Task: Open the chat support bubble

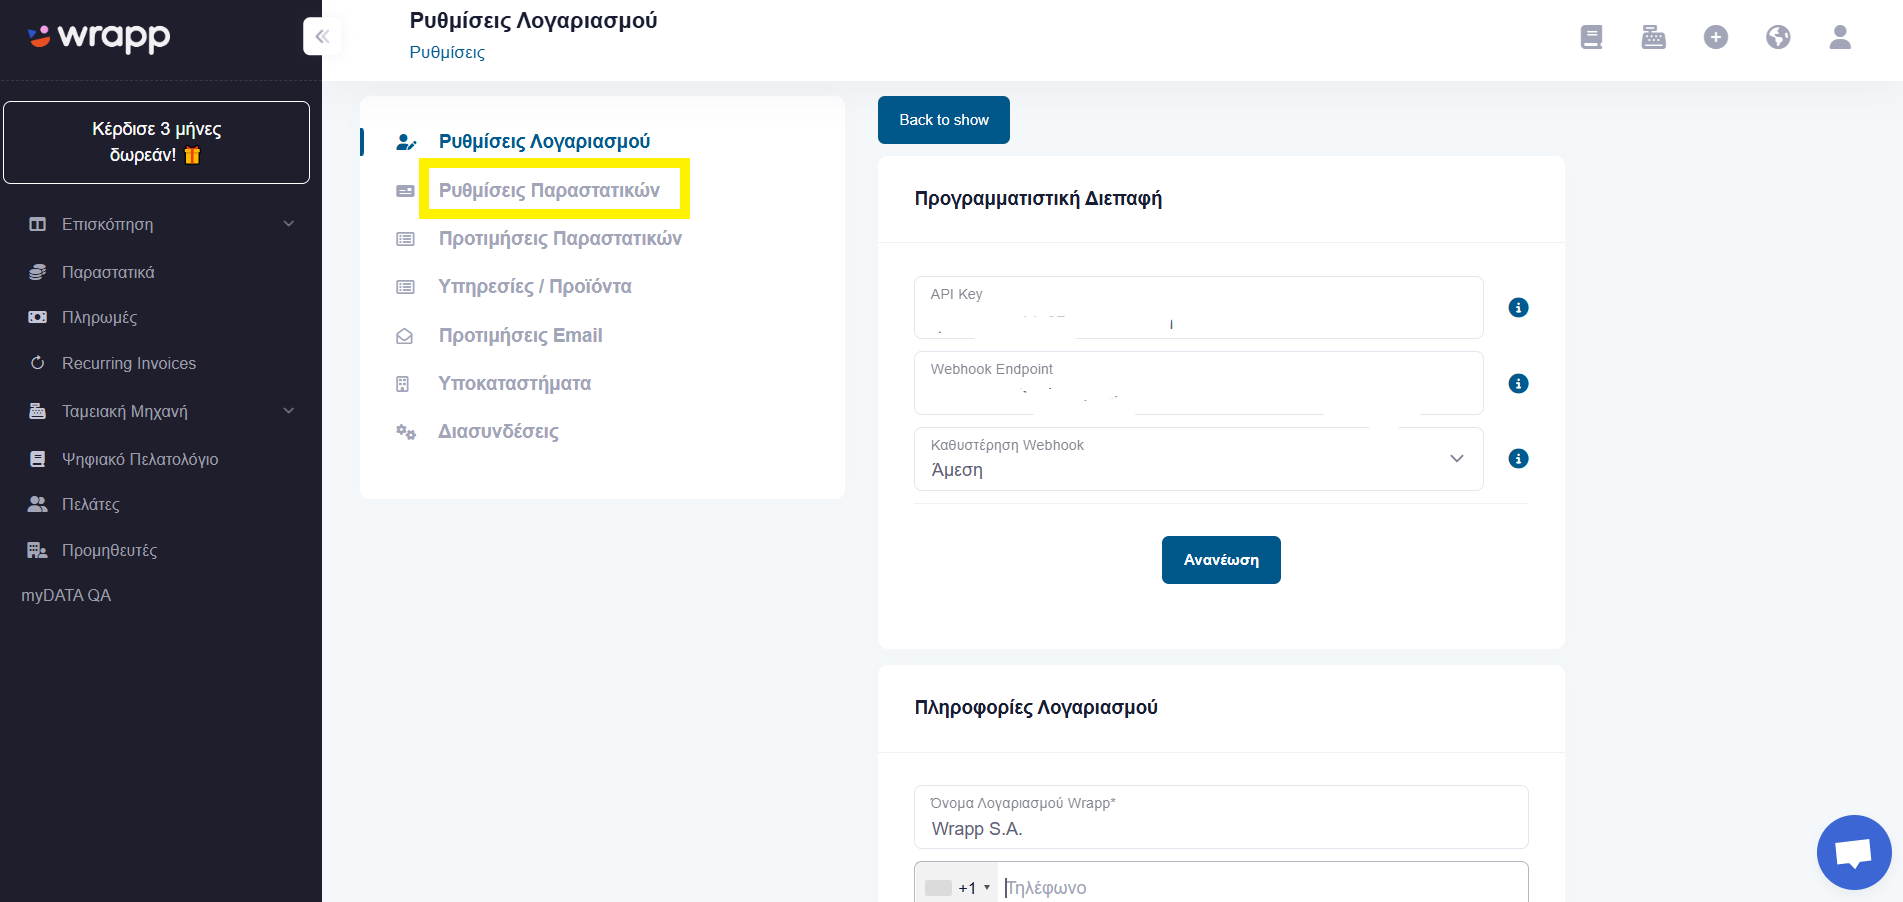Action: [x=1853, y=852]
